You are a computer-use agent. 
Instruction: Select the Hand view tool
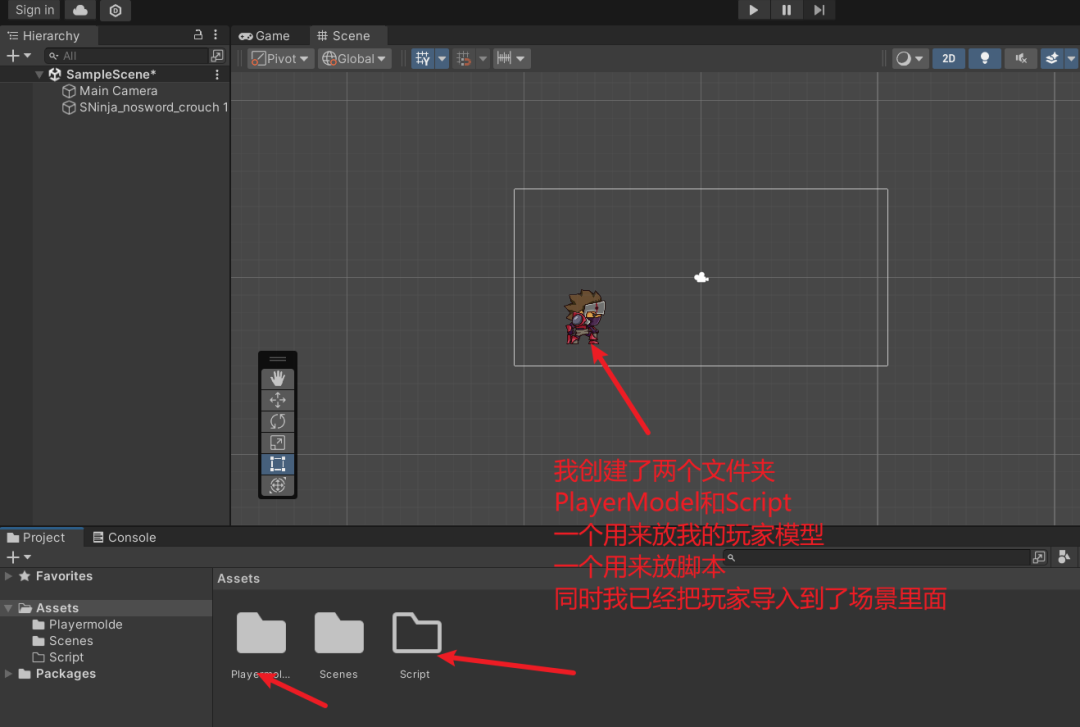tap(278, 378)
